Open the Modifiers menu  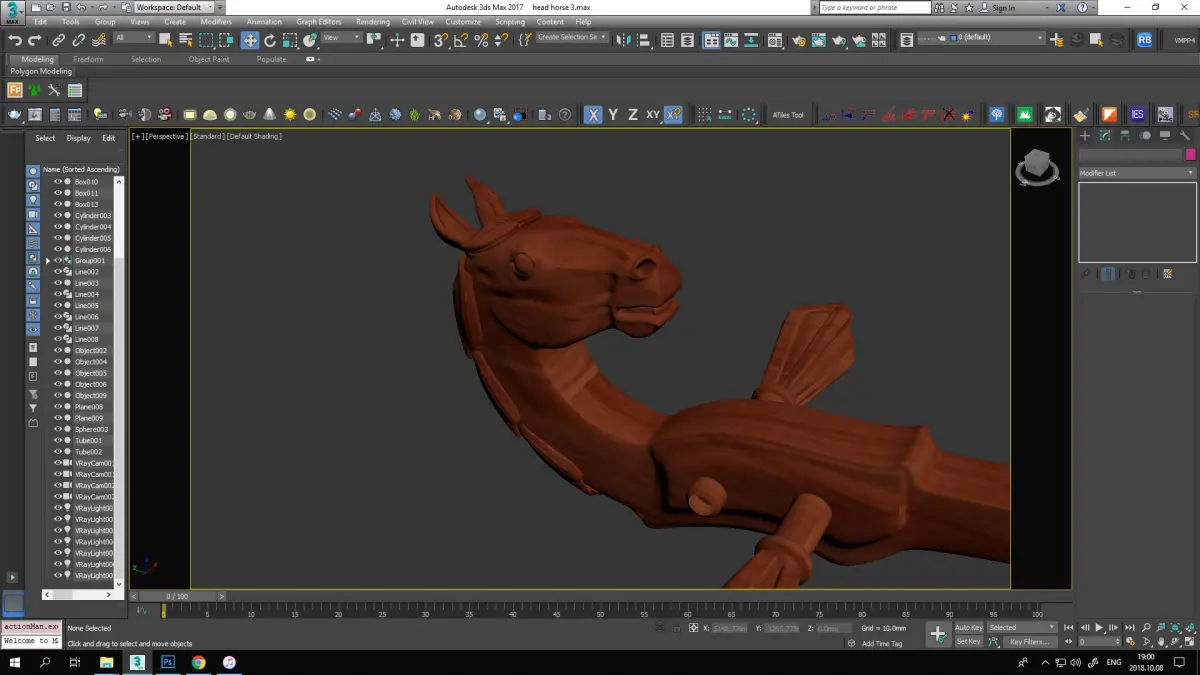216,21
